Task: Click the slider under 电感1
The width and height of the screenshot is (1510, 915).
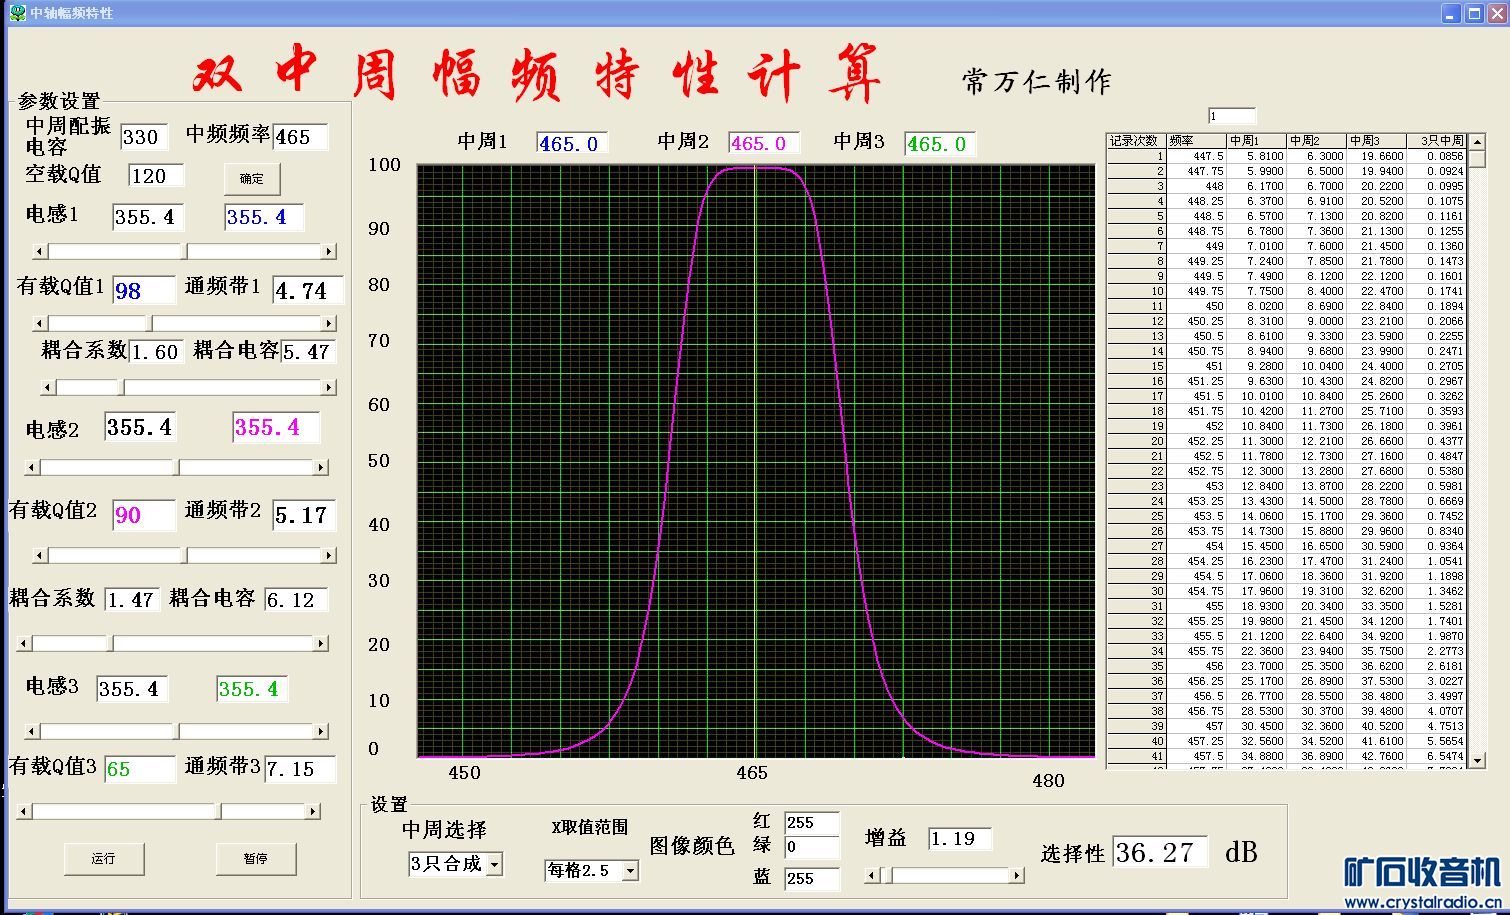Action: pos(185,251)
